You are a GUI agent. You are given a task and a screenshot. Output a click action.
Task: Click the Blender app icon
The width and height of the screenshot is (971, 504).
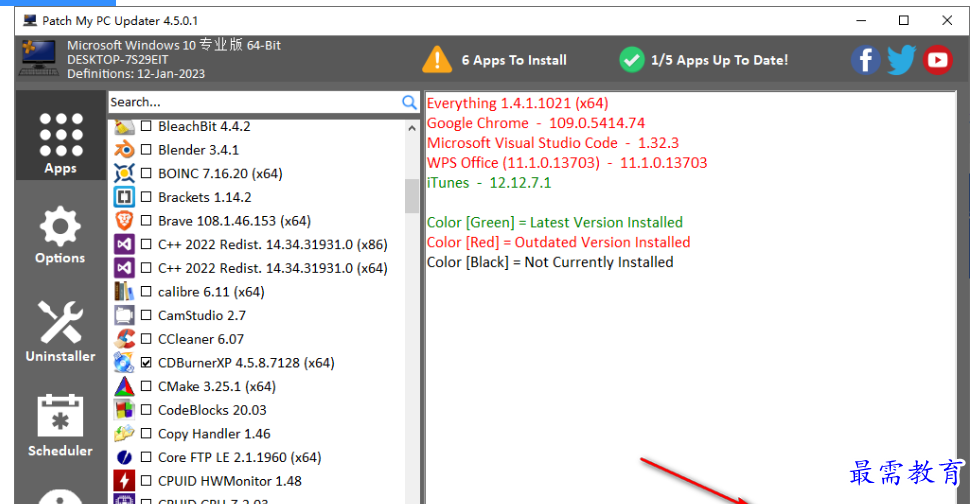pos(124,150)
